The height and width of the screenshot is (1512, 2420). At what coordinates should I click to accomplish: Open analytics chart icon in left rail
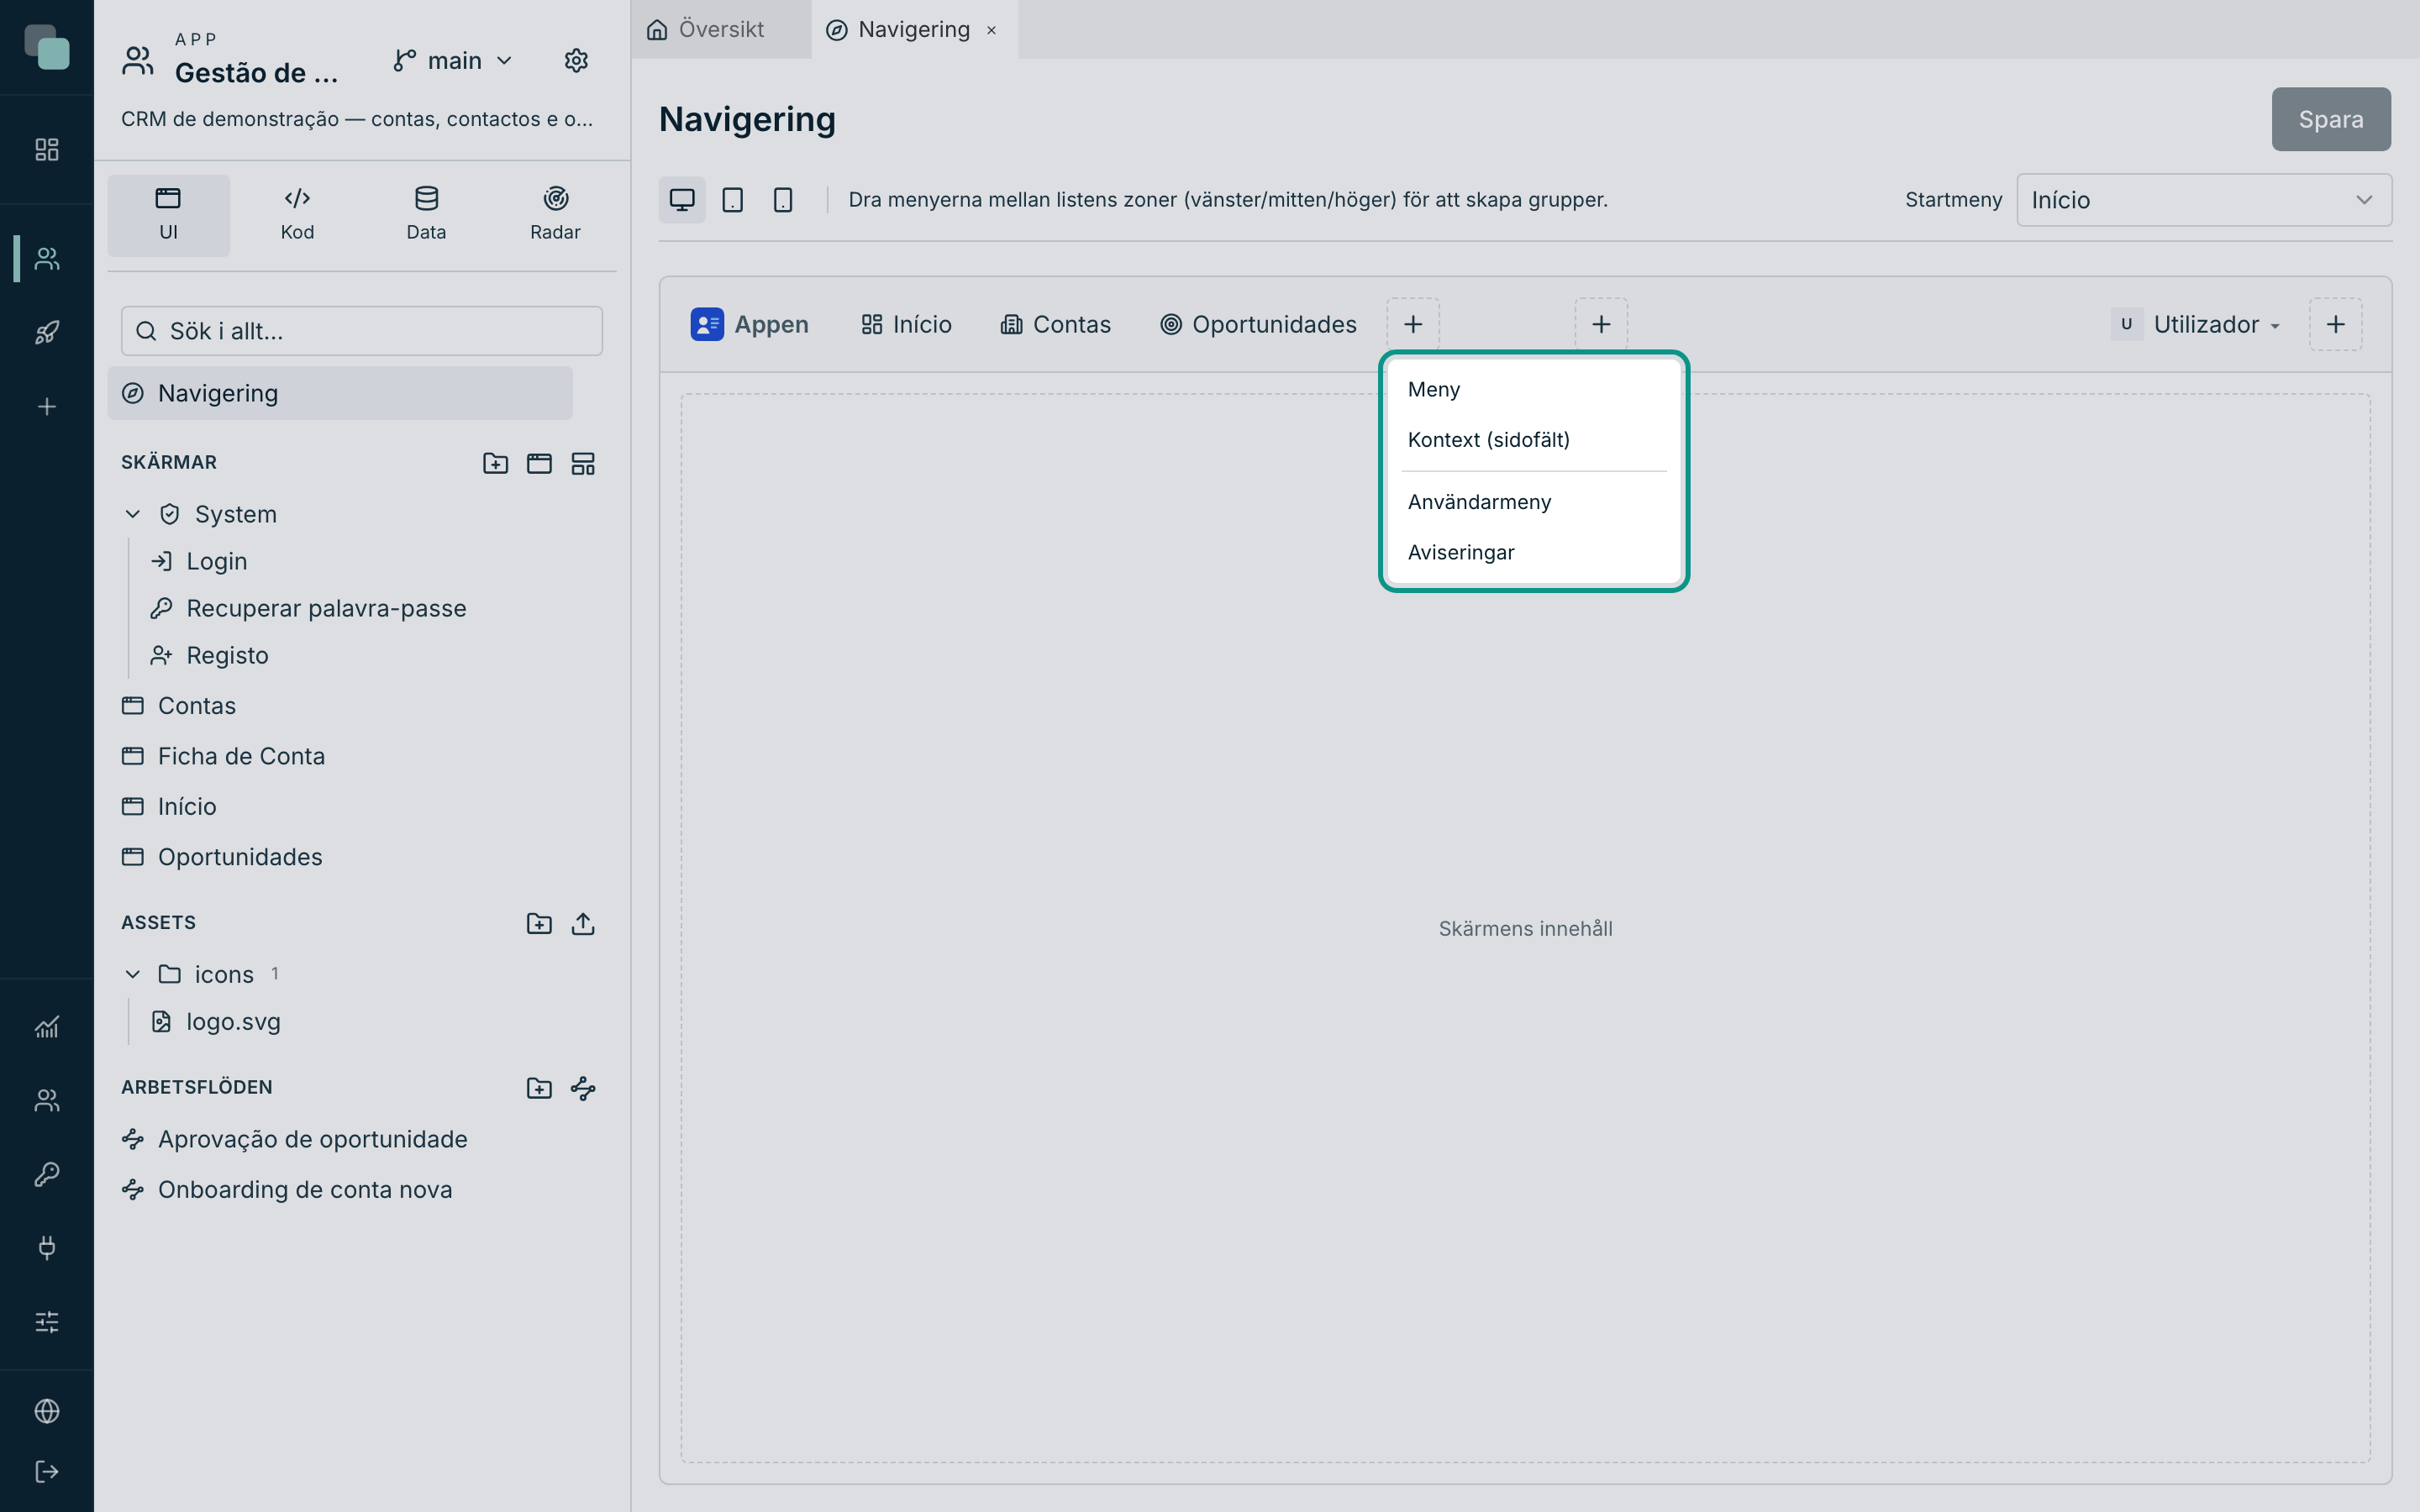47,1026
